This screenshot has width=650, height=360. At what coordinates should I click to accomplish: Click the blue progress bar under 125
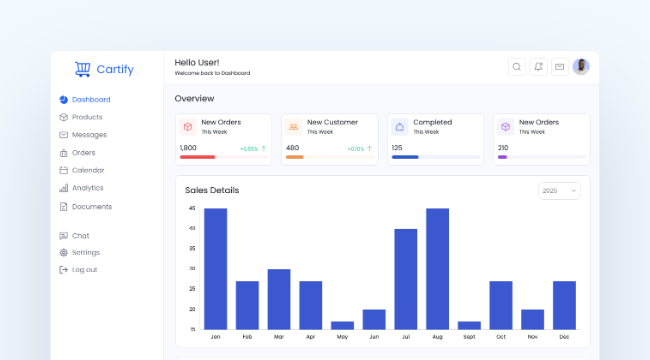click(405, 157)
